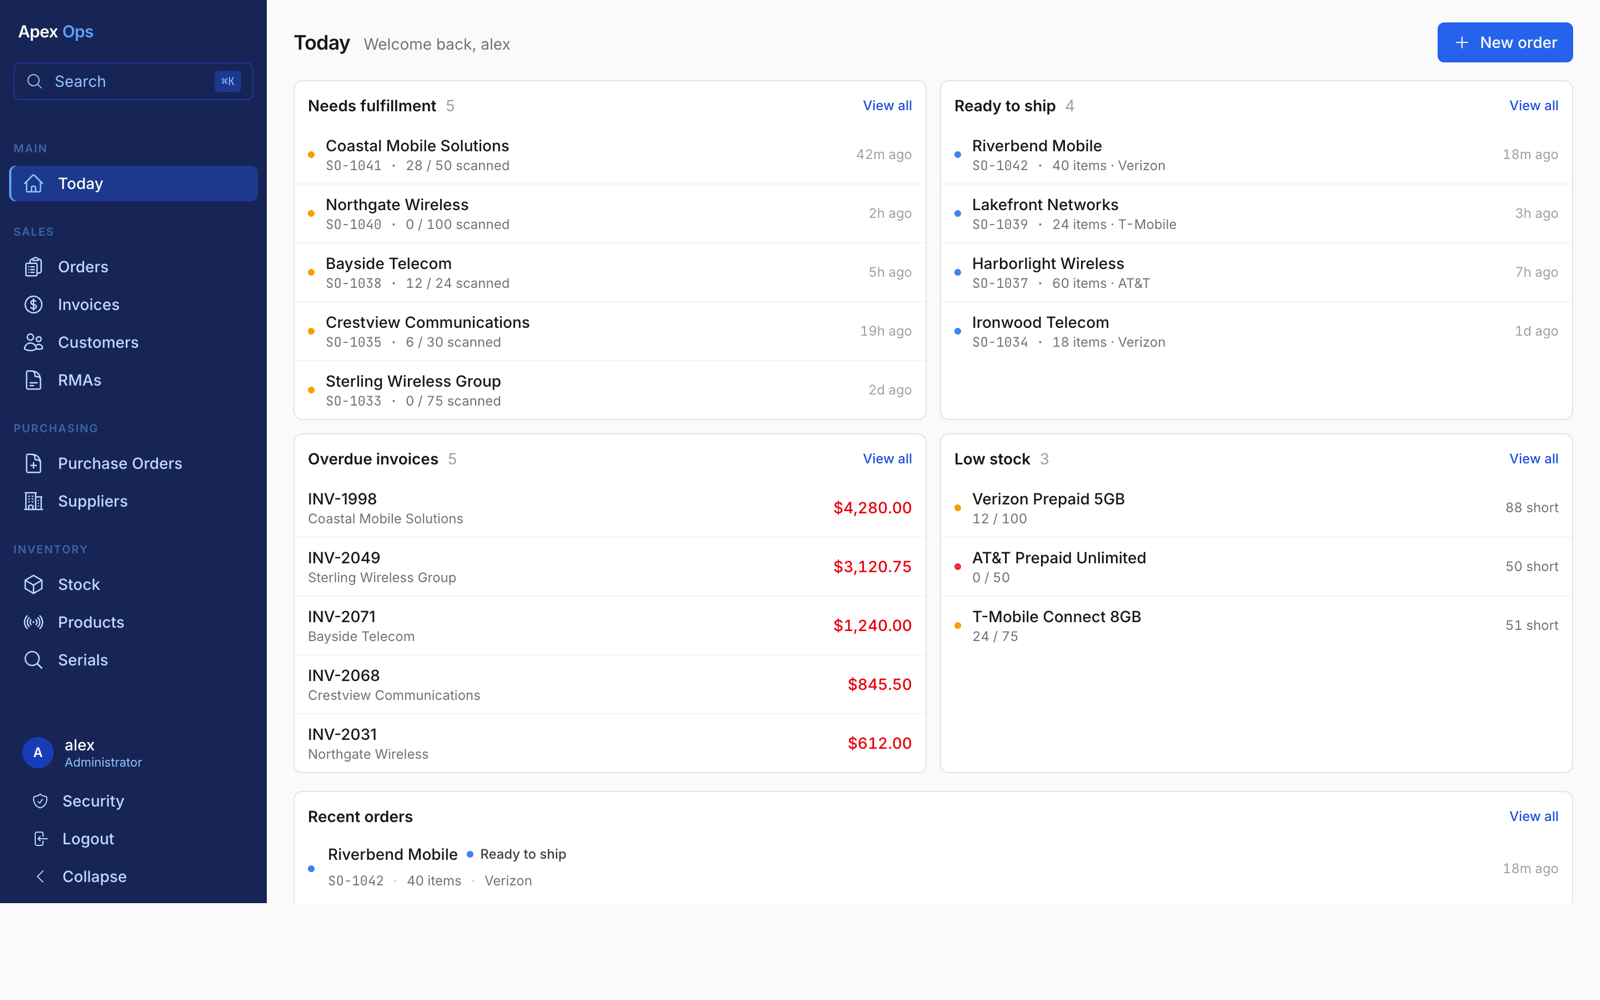
Task: Click the $3,120.75 overdue amount
Action: tap(872, 567)
